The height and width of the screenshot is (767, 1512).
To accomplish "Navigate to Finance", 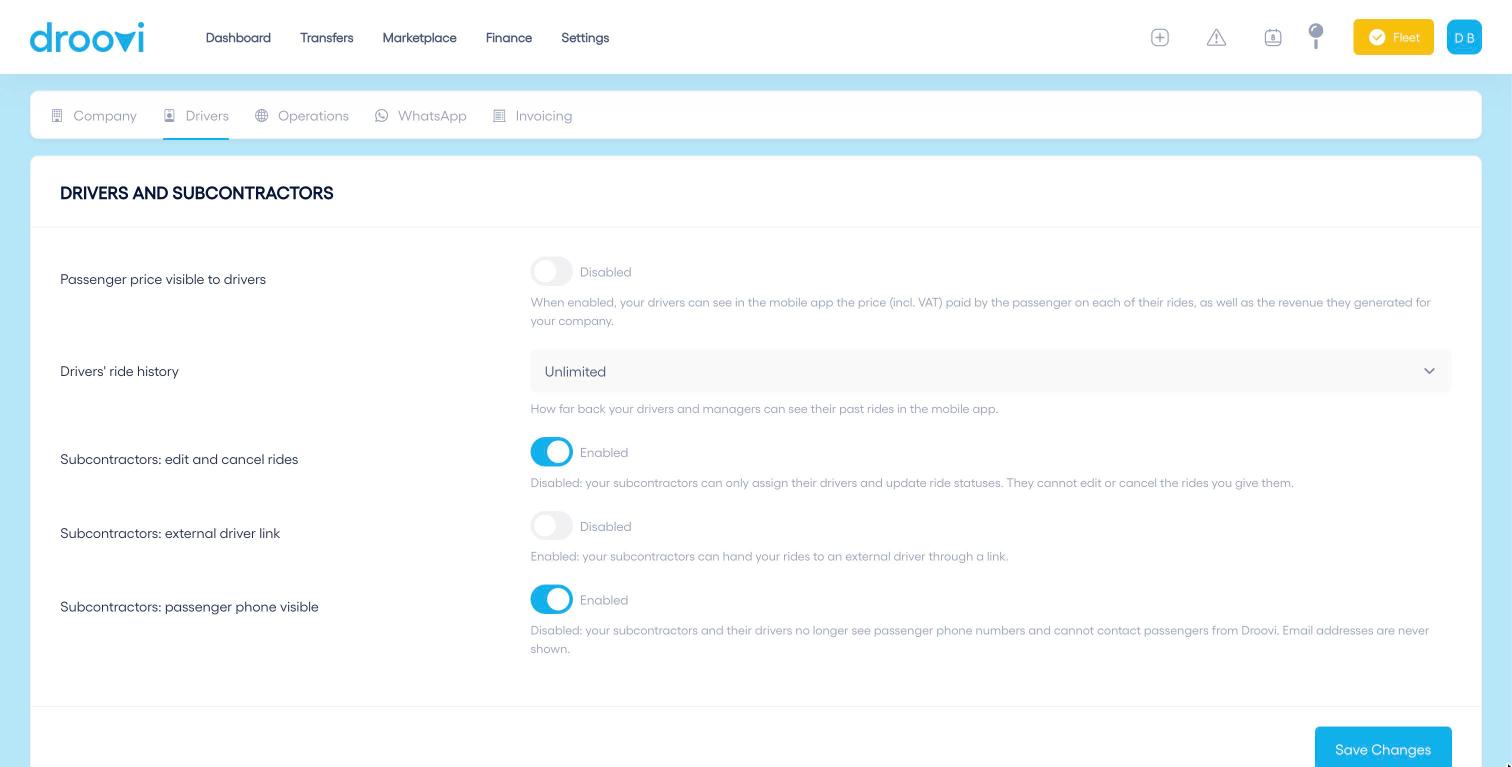I will click(509, 38).
